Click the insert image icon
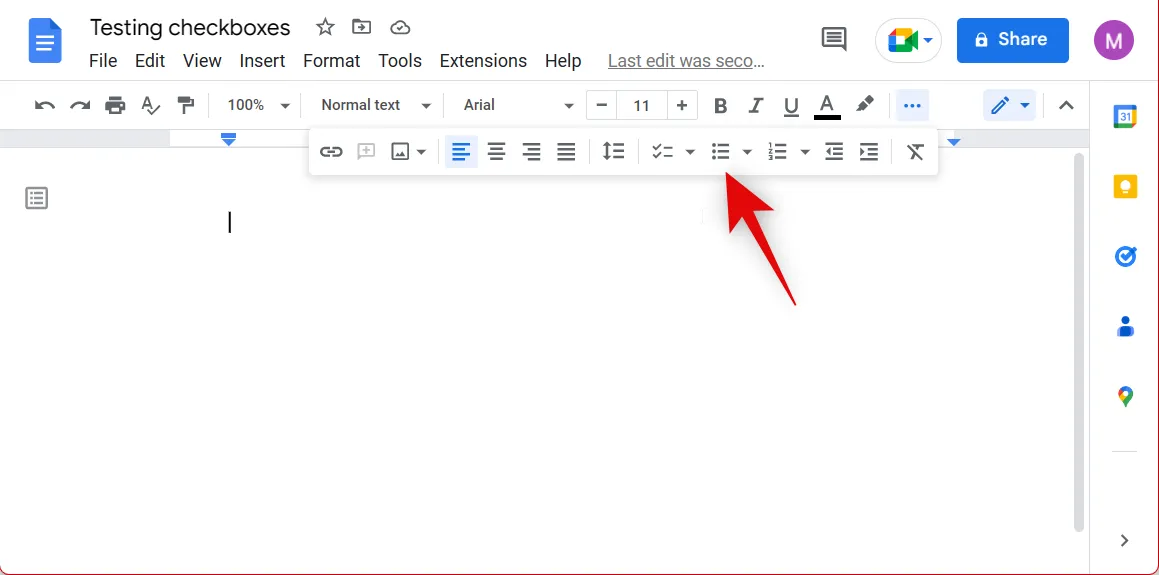The height and width of the screenshot is (575, 1159). [400, 152]
